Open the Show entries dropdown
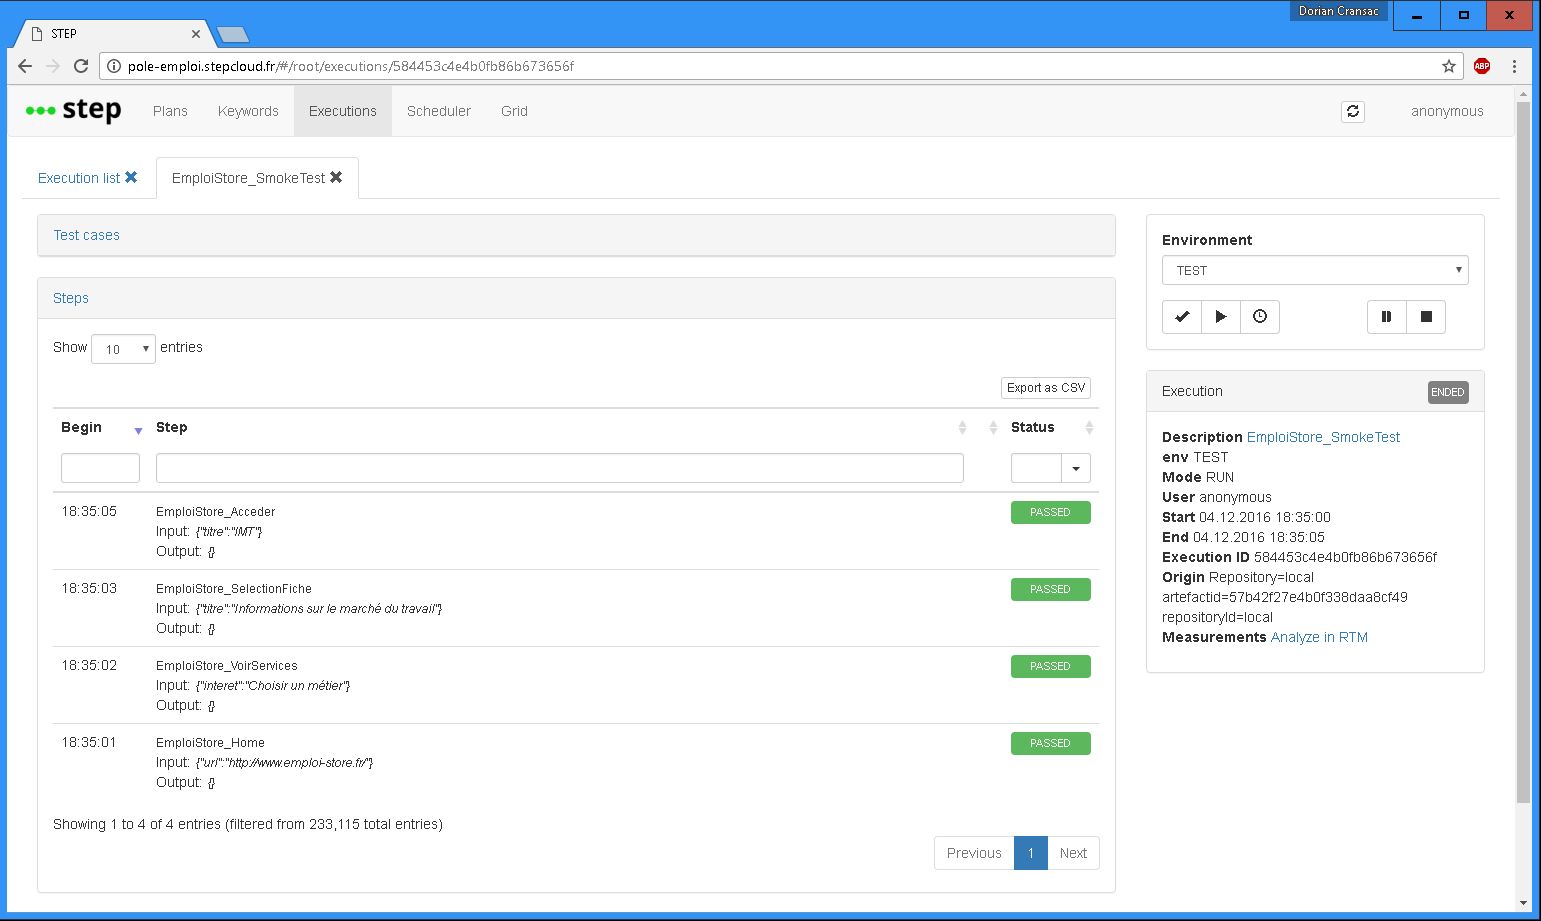 (x=122, y=348)
